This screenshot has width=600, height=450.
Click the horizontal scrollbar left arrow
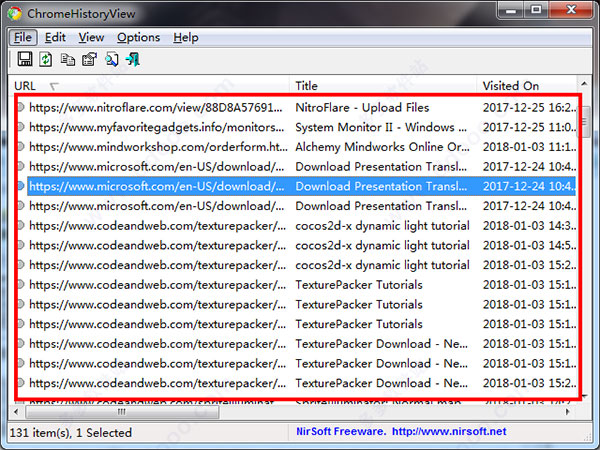(16, 412)
